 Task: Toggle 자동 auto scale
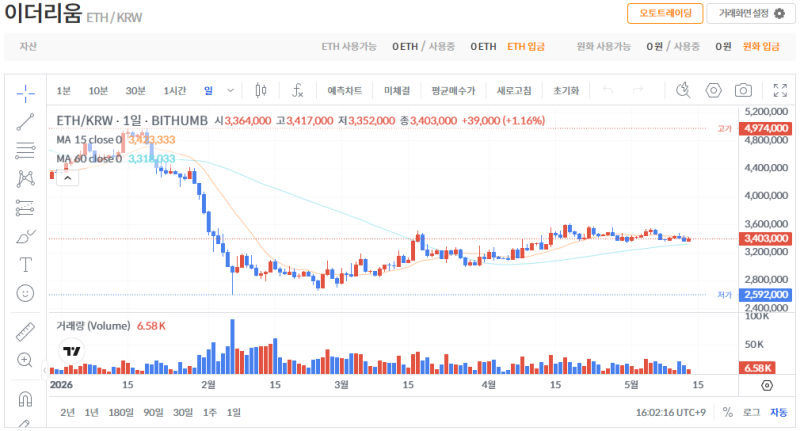coord(779,412)
